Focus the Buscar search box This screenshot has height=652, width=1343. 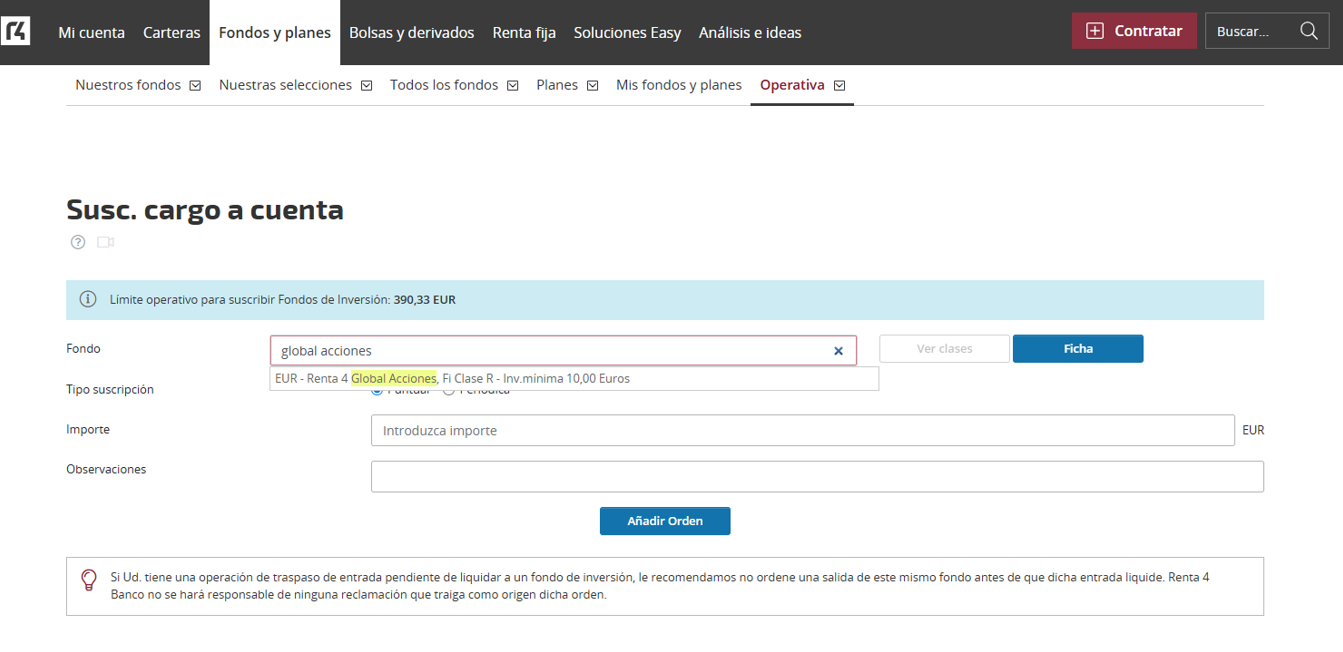click(x=1268, y=31)
